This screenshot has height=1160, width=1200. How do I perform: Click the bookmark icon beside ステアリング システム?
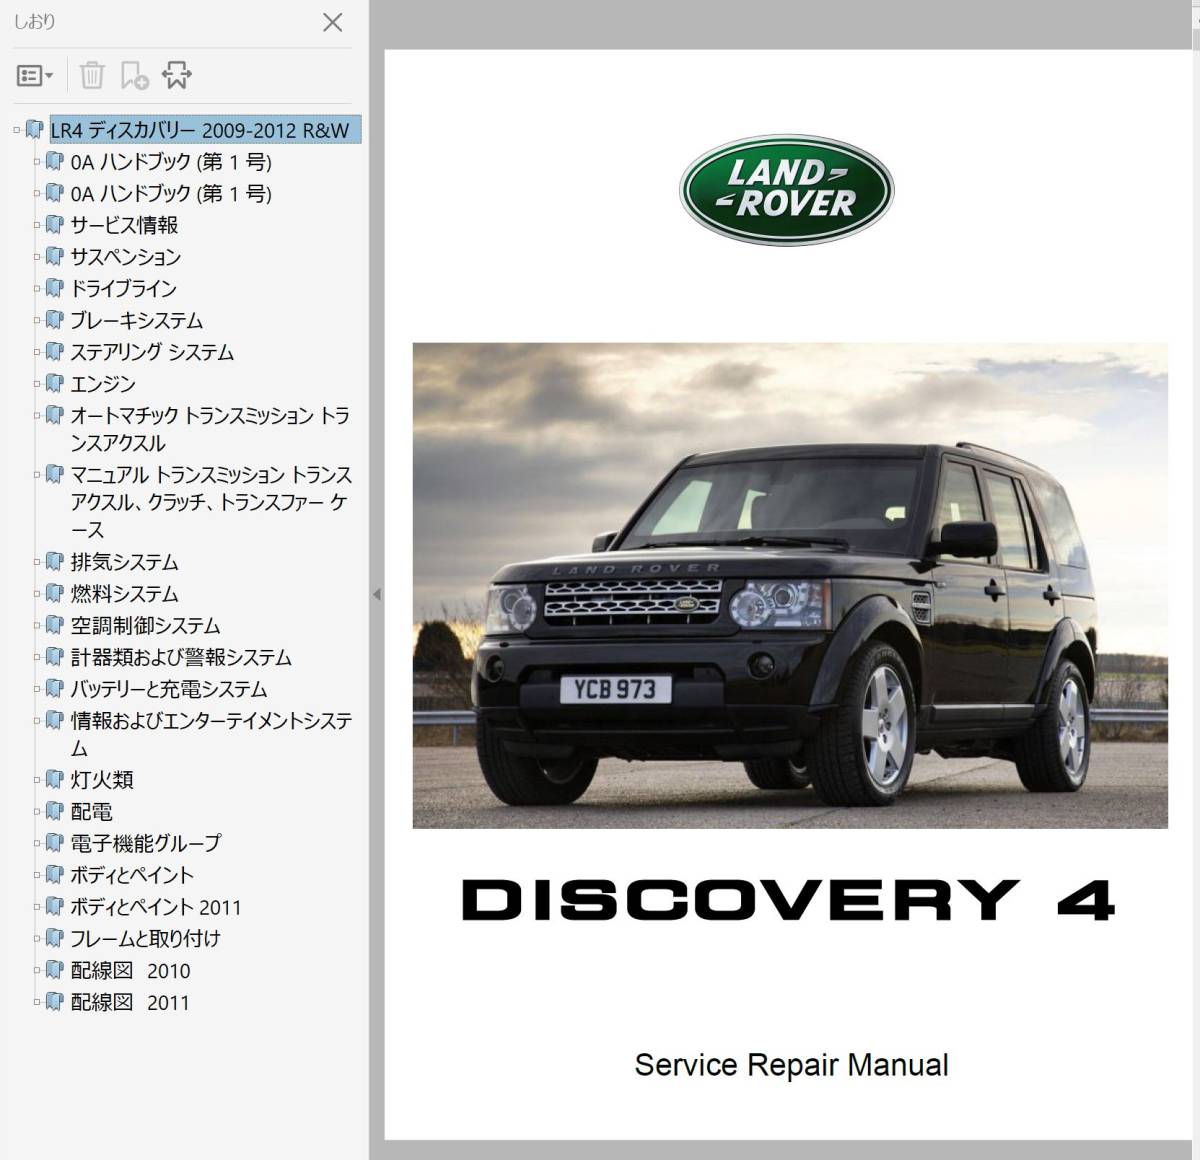tap(55, 351)
